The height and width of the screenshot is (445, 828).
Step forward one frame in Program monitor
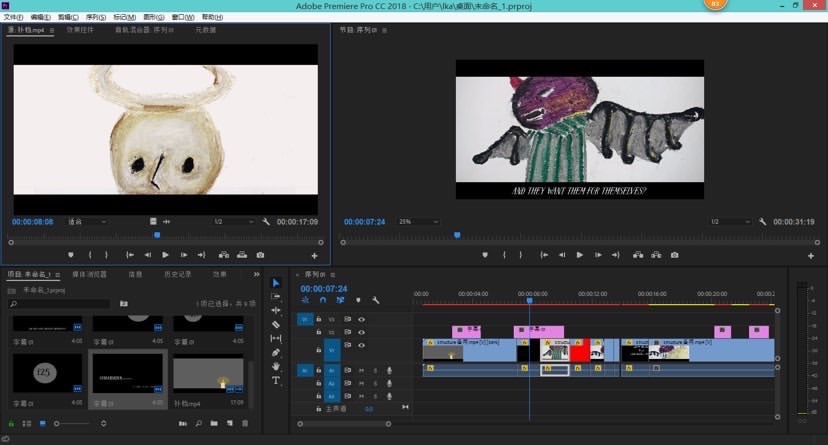tap(598, 255)
